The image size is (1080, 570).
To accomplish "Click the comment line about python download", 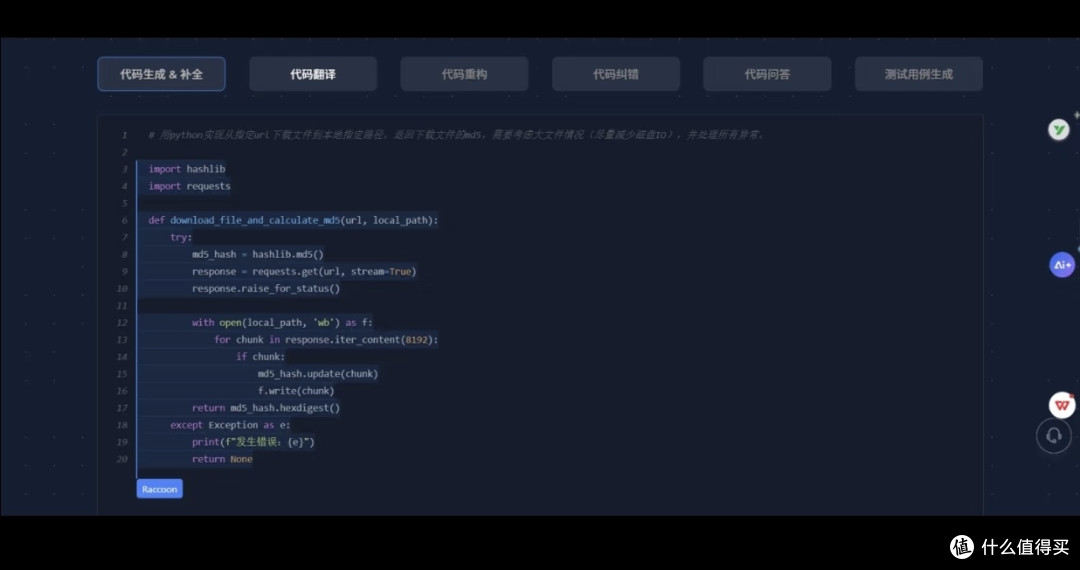I will tap(456, 135).
